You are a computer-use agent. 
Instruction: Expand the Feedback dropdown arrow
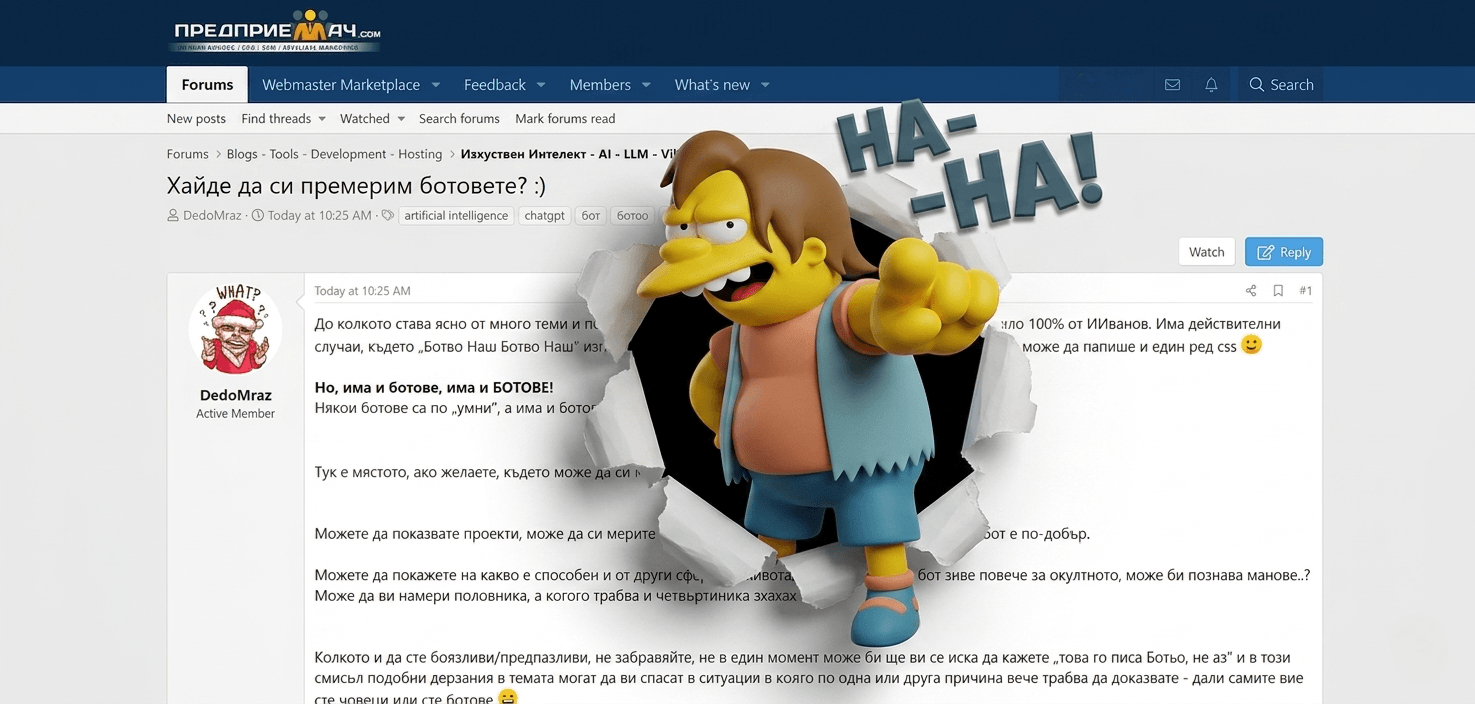coord(541,85)
